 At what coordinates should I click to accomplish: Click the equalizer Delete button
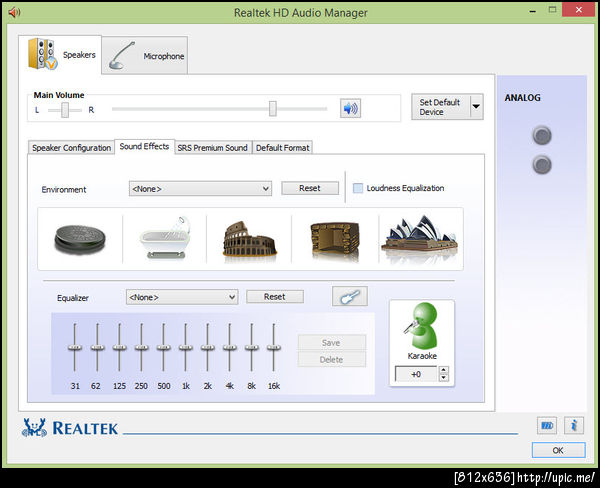[x=331, y=359]
